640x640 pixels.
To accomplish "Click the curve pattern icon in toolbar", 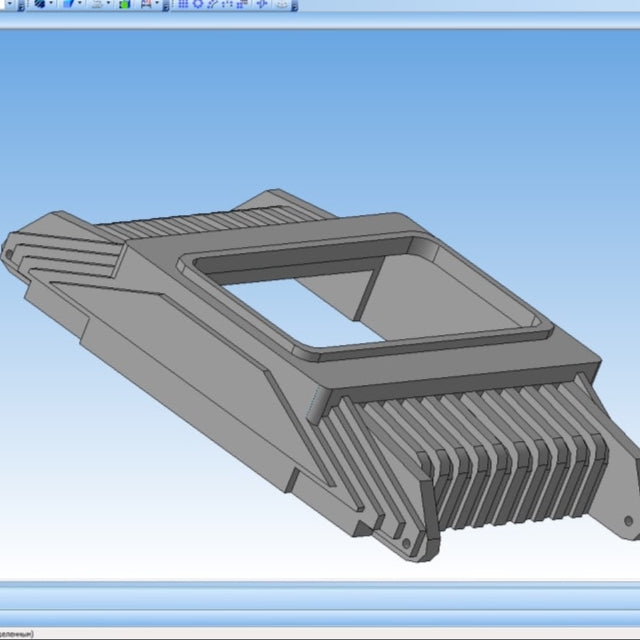I will 211,4.
